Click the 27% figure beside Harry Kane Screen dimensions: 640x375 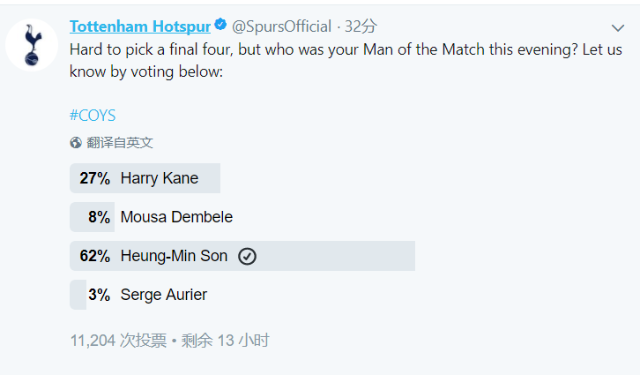click(95, 178)
